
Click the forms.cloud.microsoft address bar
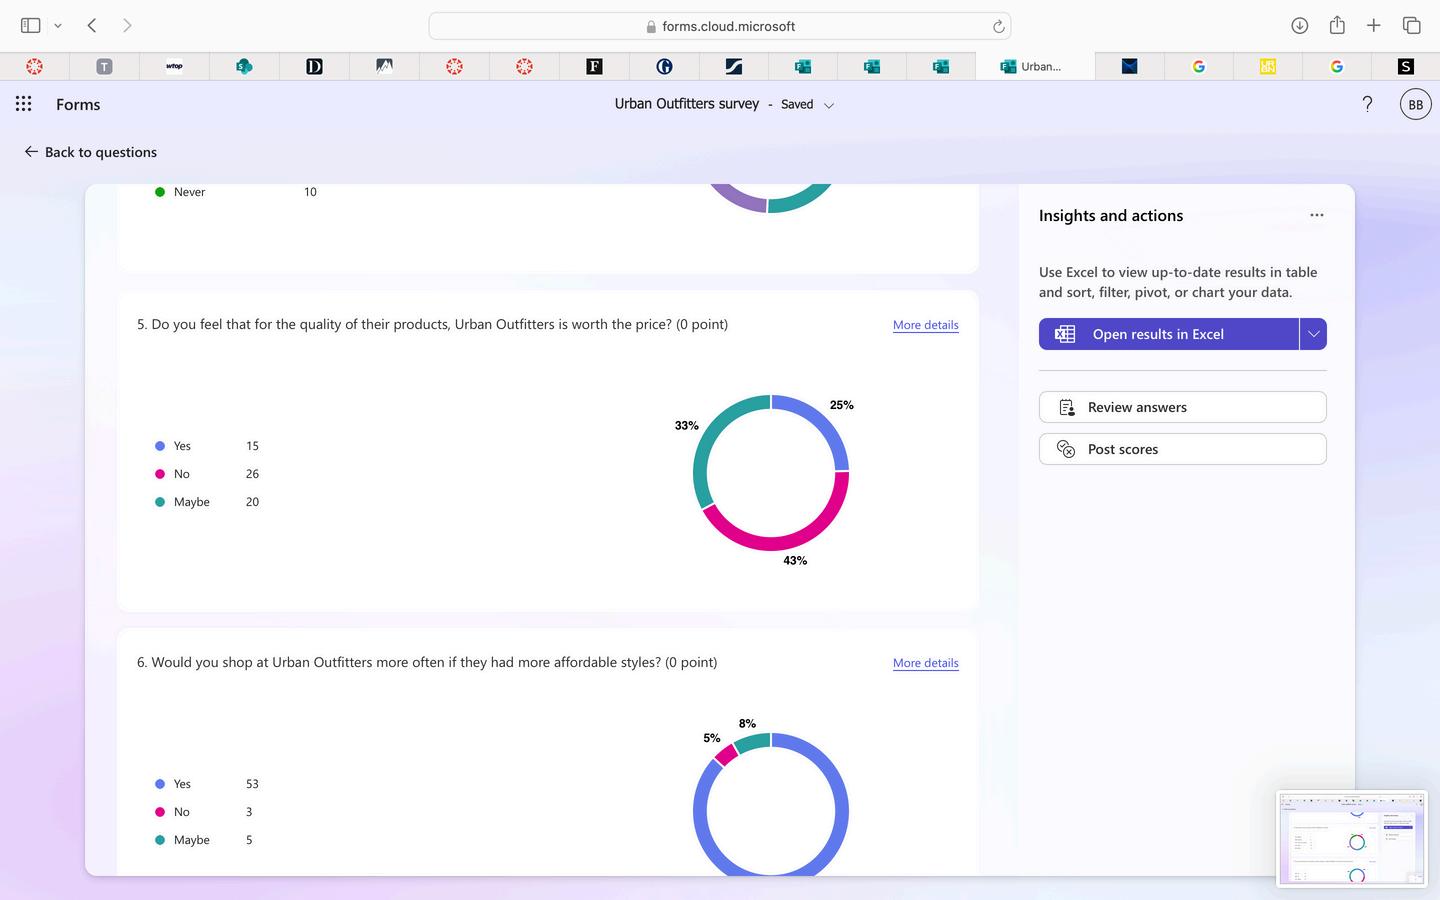(x=720, y=26)
